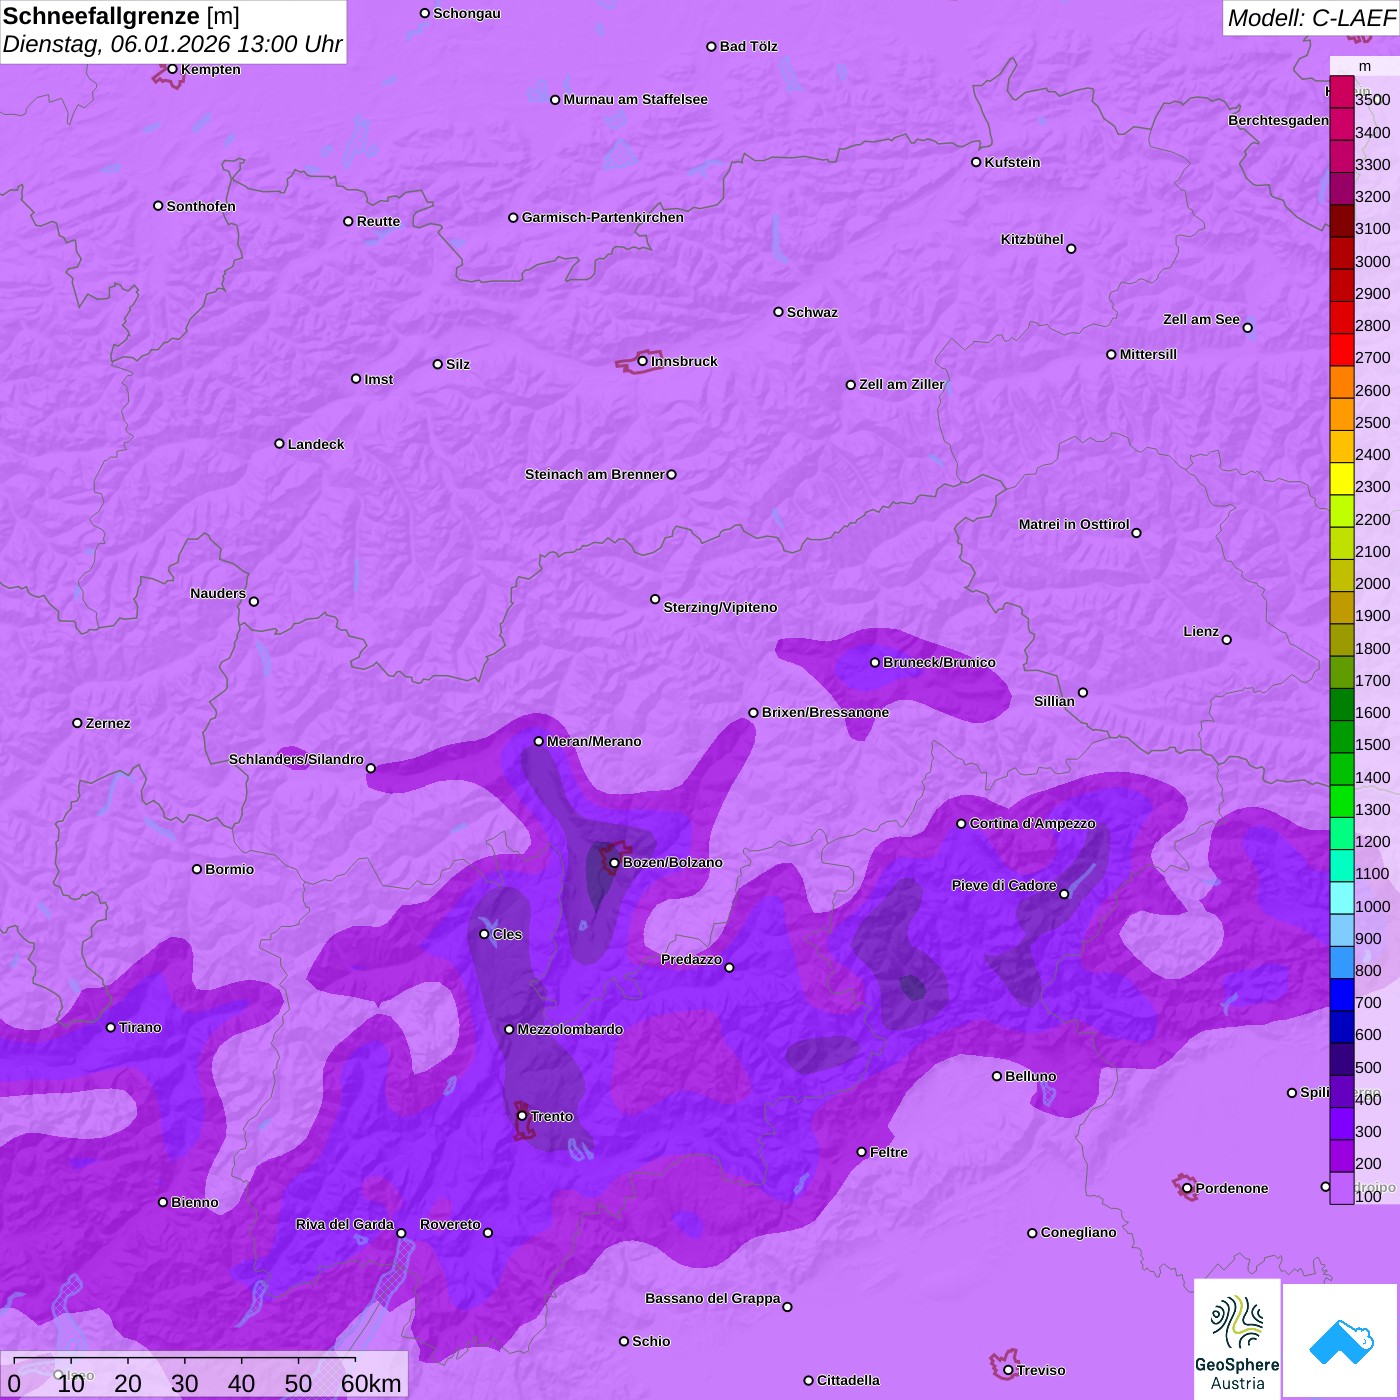Screen dimensions: 1400x1400
Task: Click the blue mountain cloud logo
Action: (1341, 1341)
